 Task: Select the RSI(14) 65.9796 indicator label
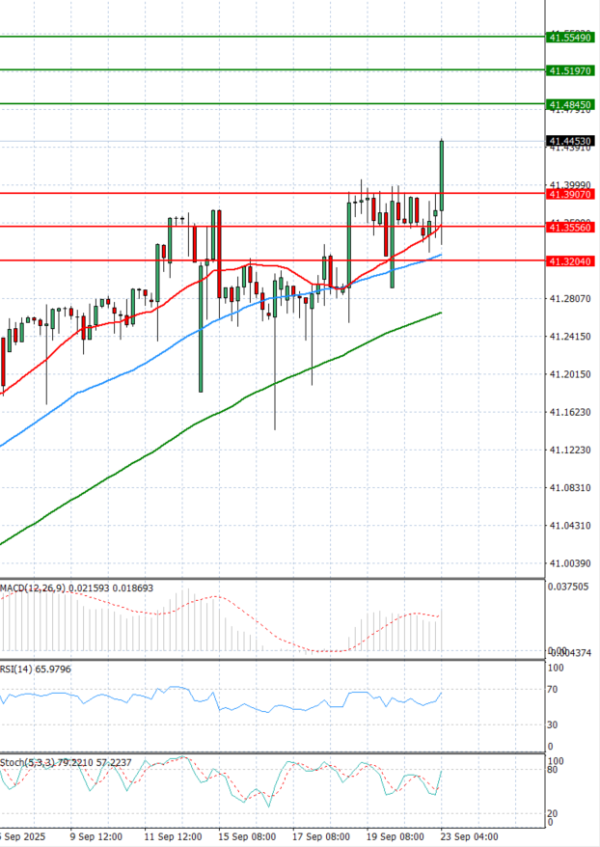pos(36,669)
